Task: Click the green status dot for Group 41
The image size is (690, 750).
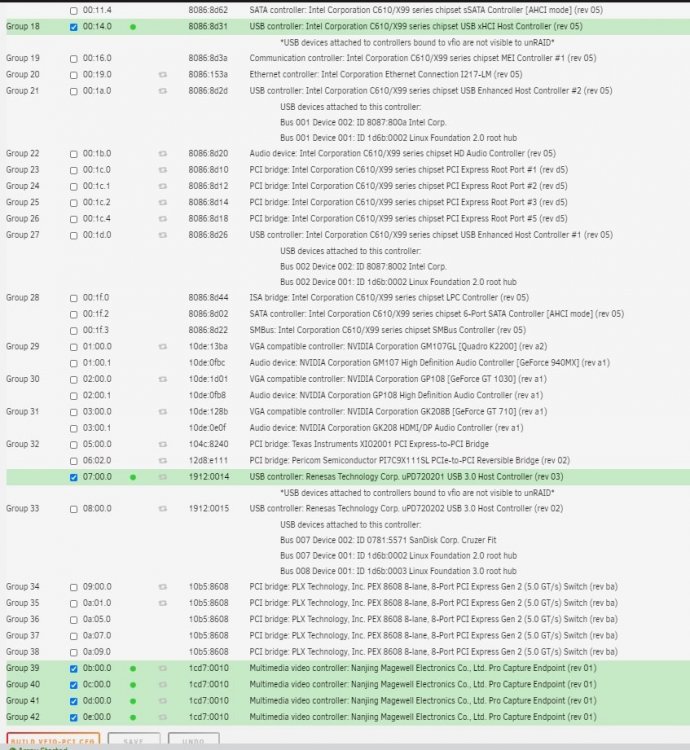Action: 133,701
